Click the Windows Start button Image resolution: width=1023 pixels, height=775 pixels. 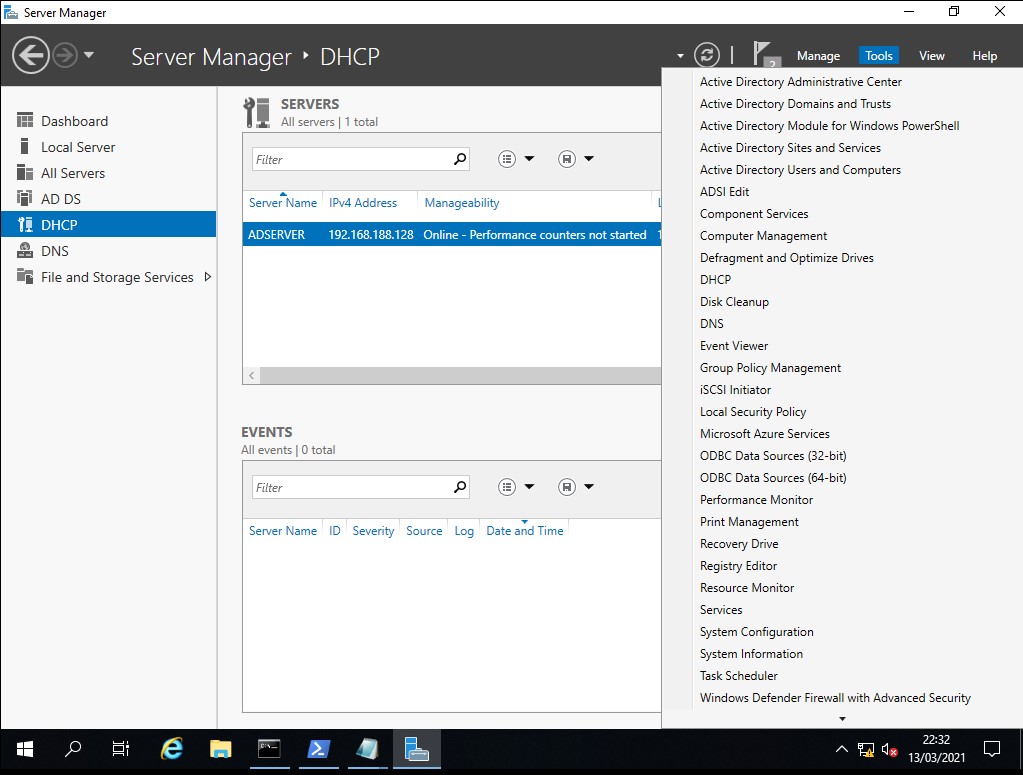point(24,748)
